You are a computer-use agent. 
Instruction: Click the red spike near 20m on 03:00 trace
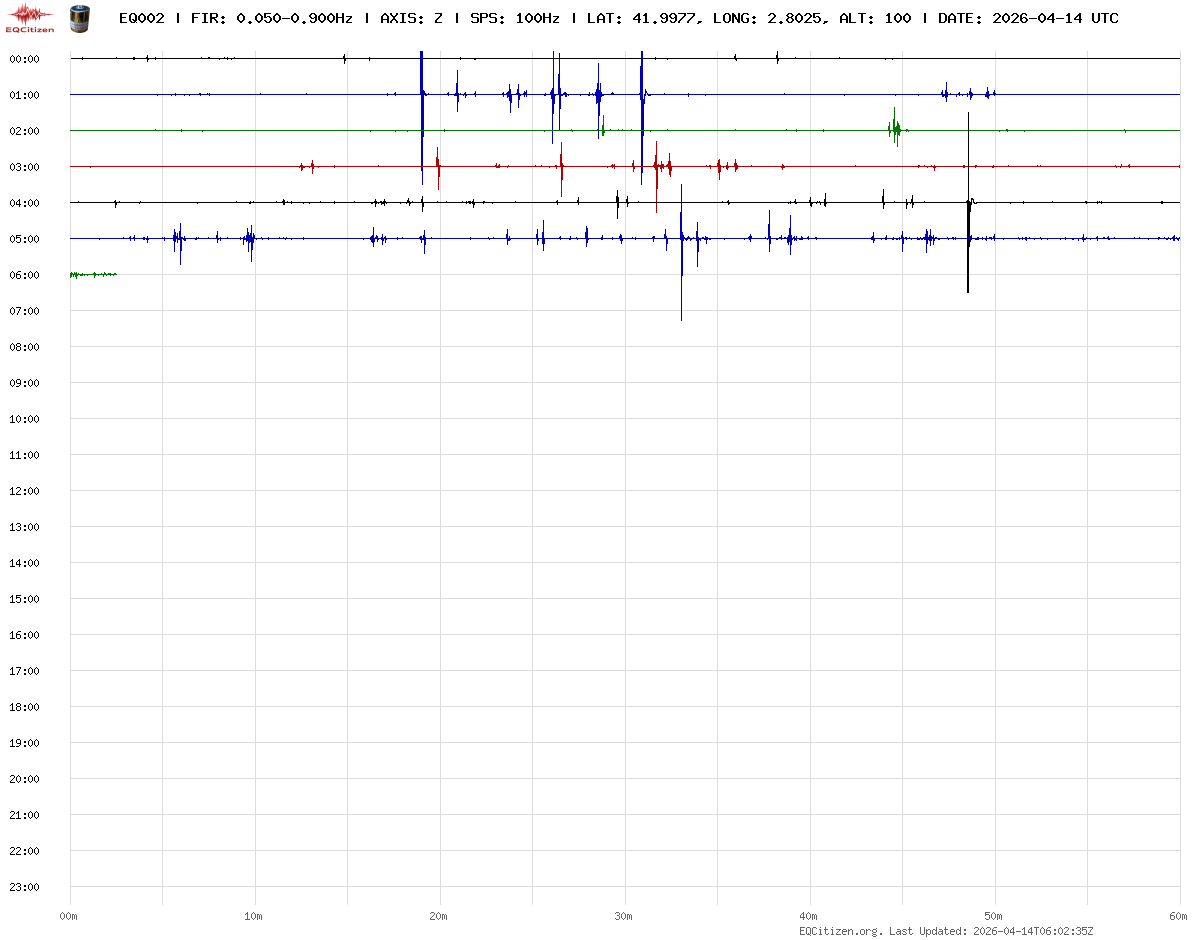coord(438,168)
